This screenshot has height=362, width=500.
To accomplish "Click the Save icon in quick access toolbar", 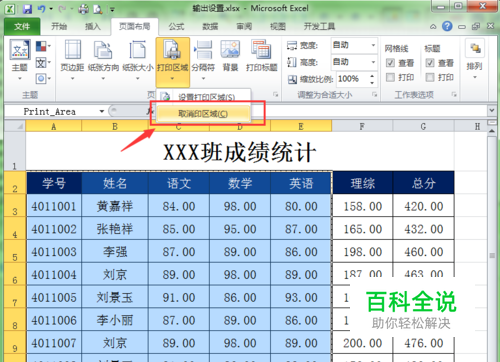I will click(27, 9).
